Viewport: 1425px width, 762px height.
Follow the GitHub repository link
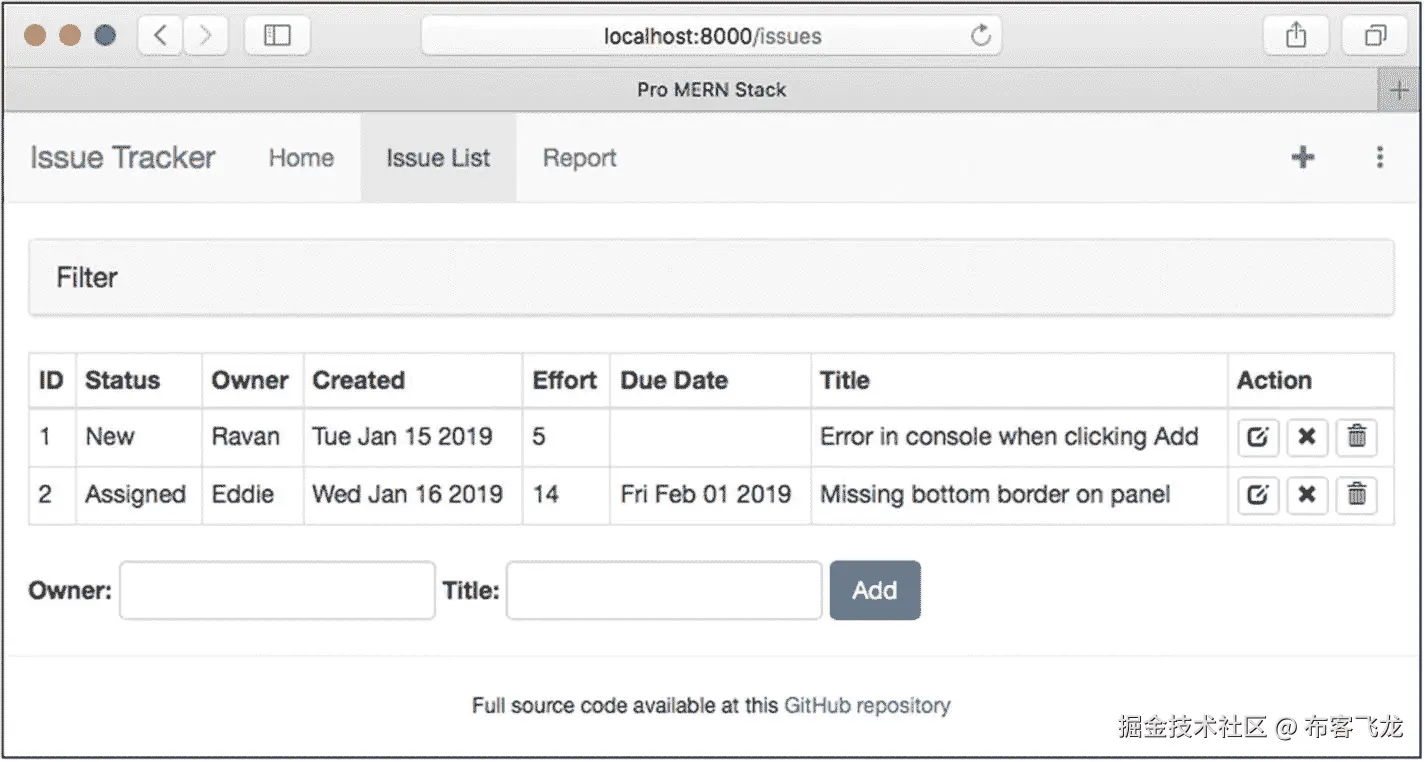coord(867,705)
